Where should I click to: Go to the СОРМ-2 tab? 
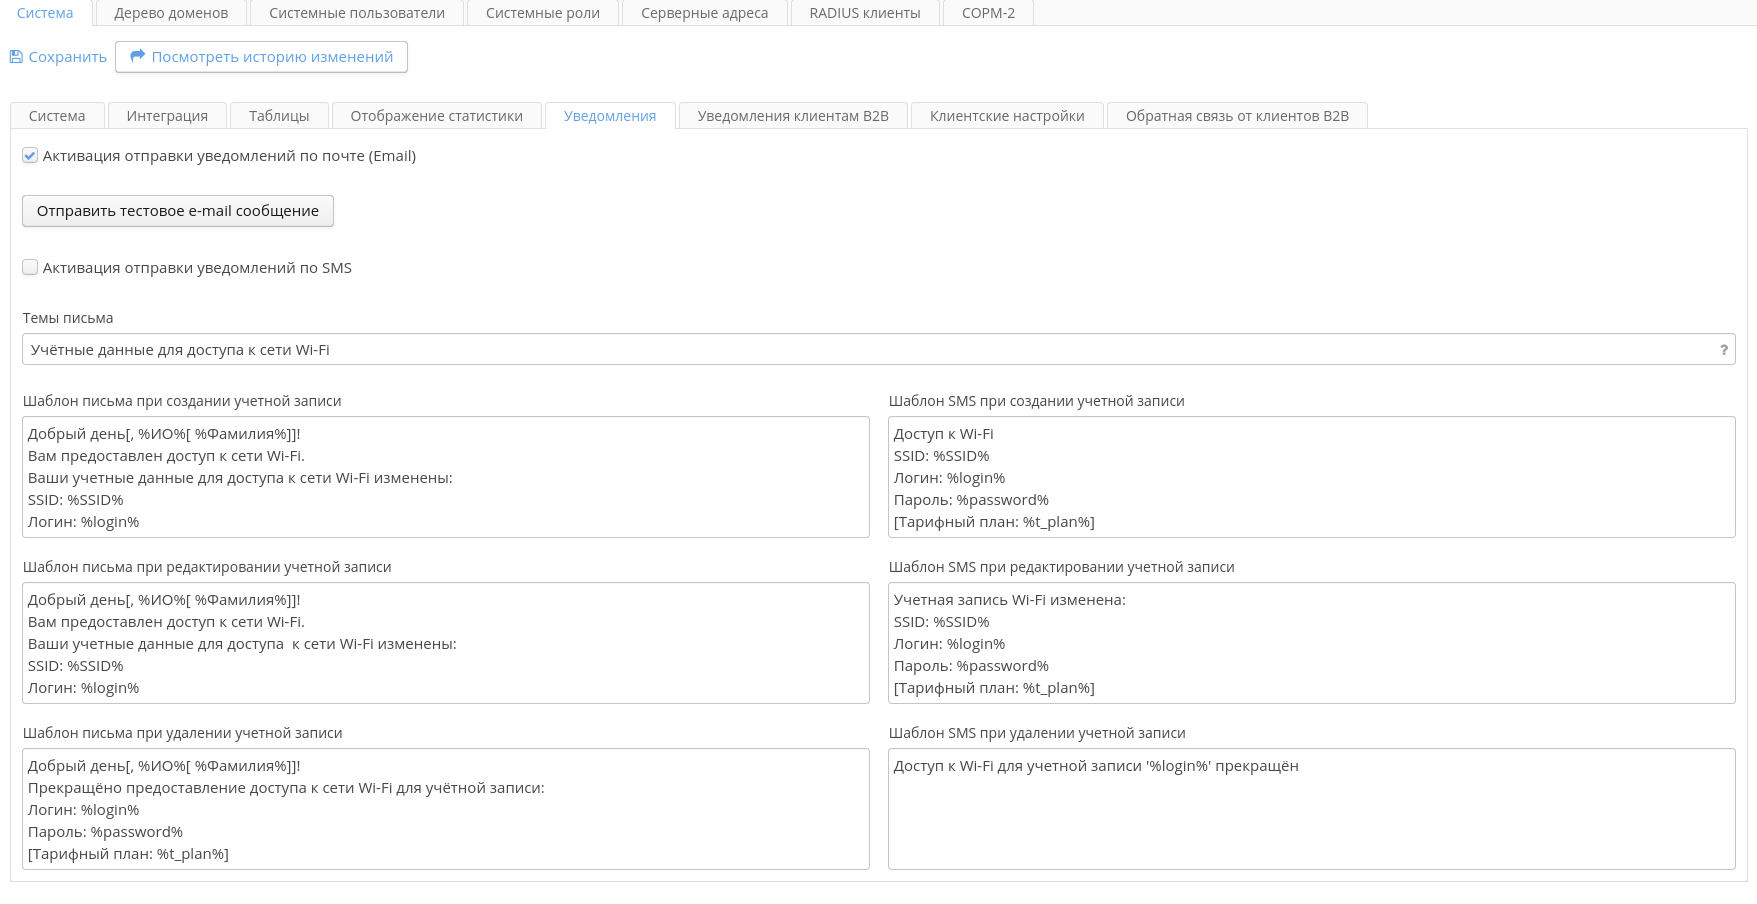coord(988,13)
